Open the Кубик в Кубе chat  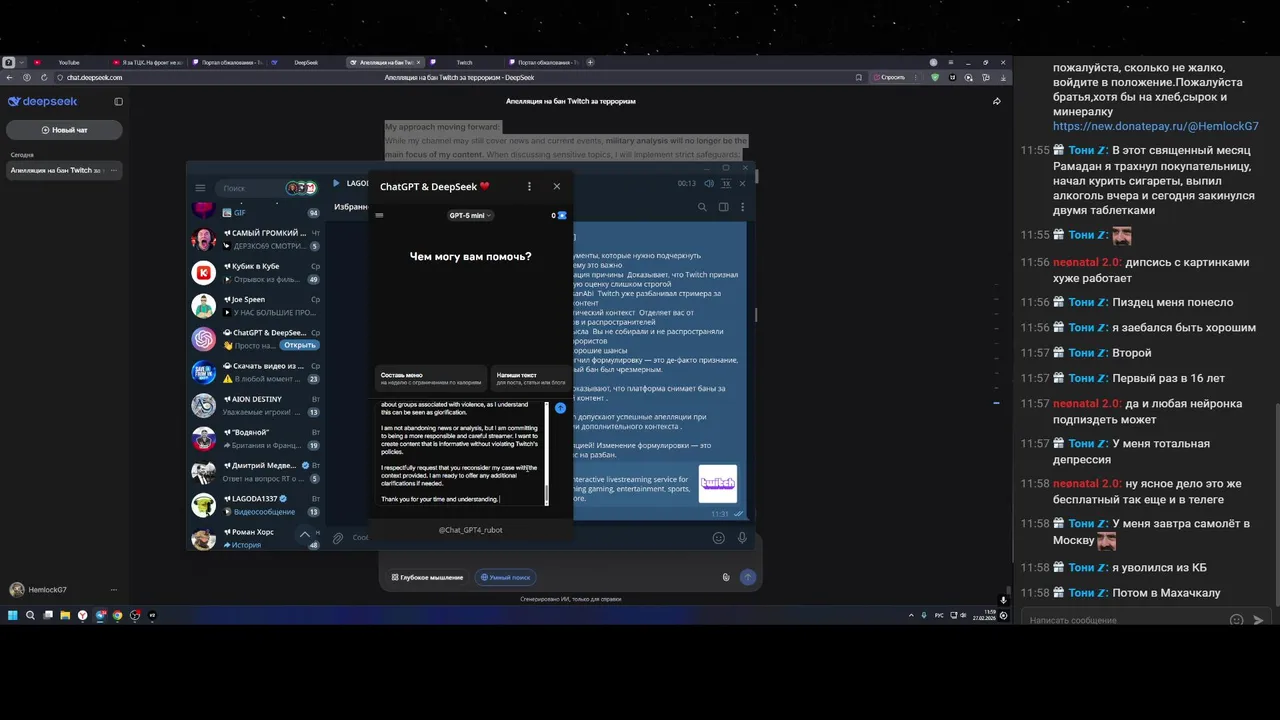coord(256,272)
